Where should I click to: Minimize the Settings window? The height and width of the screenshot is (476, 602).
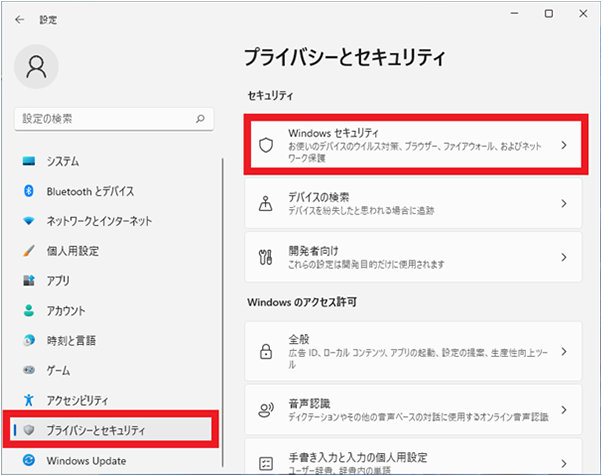click(514, 13)
